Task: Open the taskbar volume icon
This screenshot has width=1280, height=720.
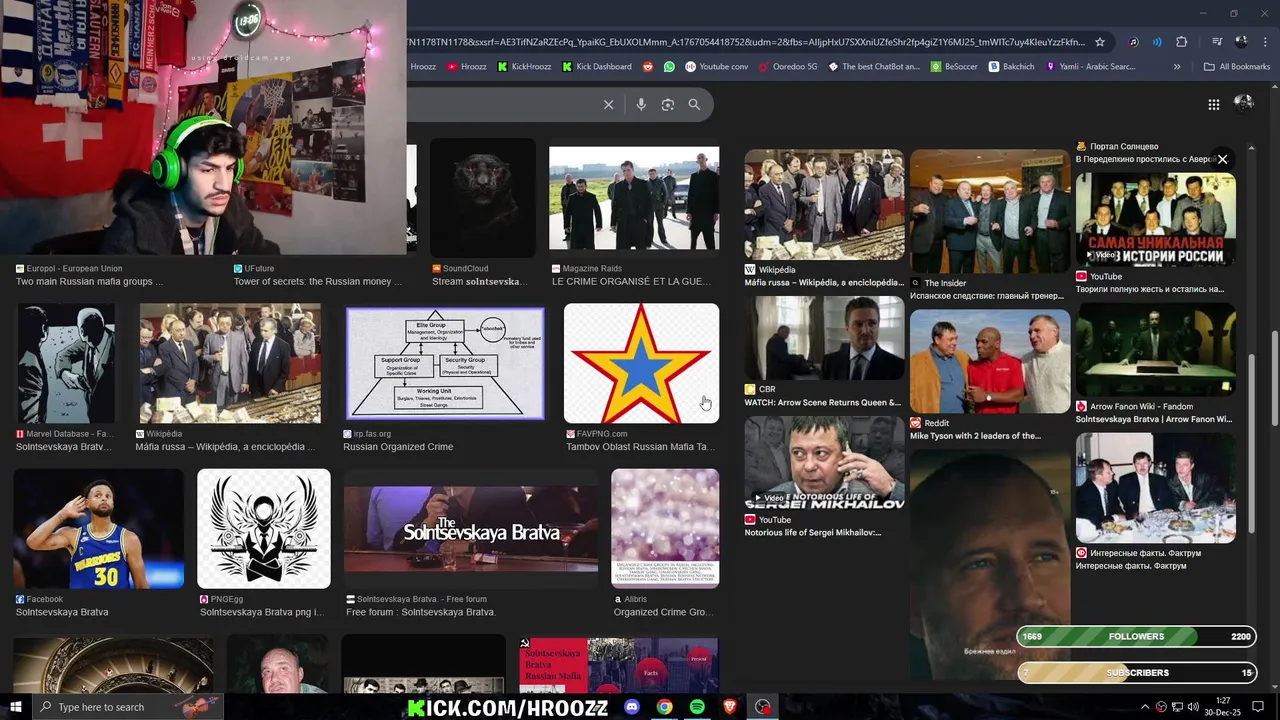Action: pyautogui.click(x=1193, y=707)
